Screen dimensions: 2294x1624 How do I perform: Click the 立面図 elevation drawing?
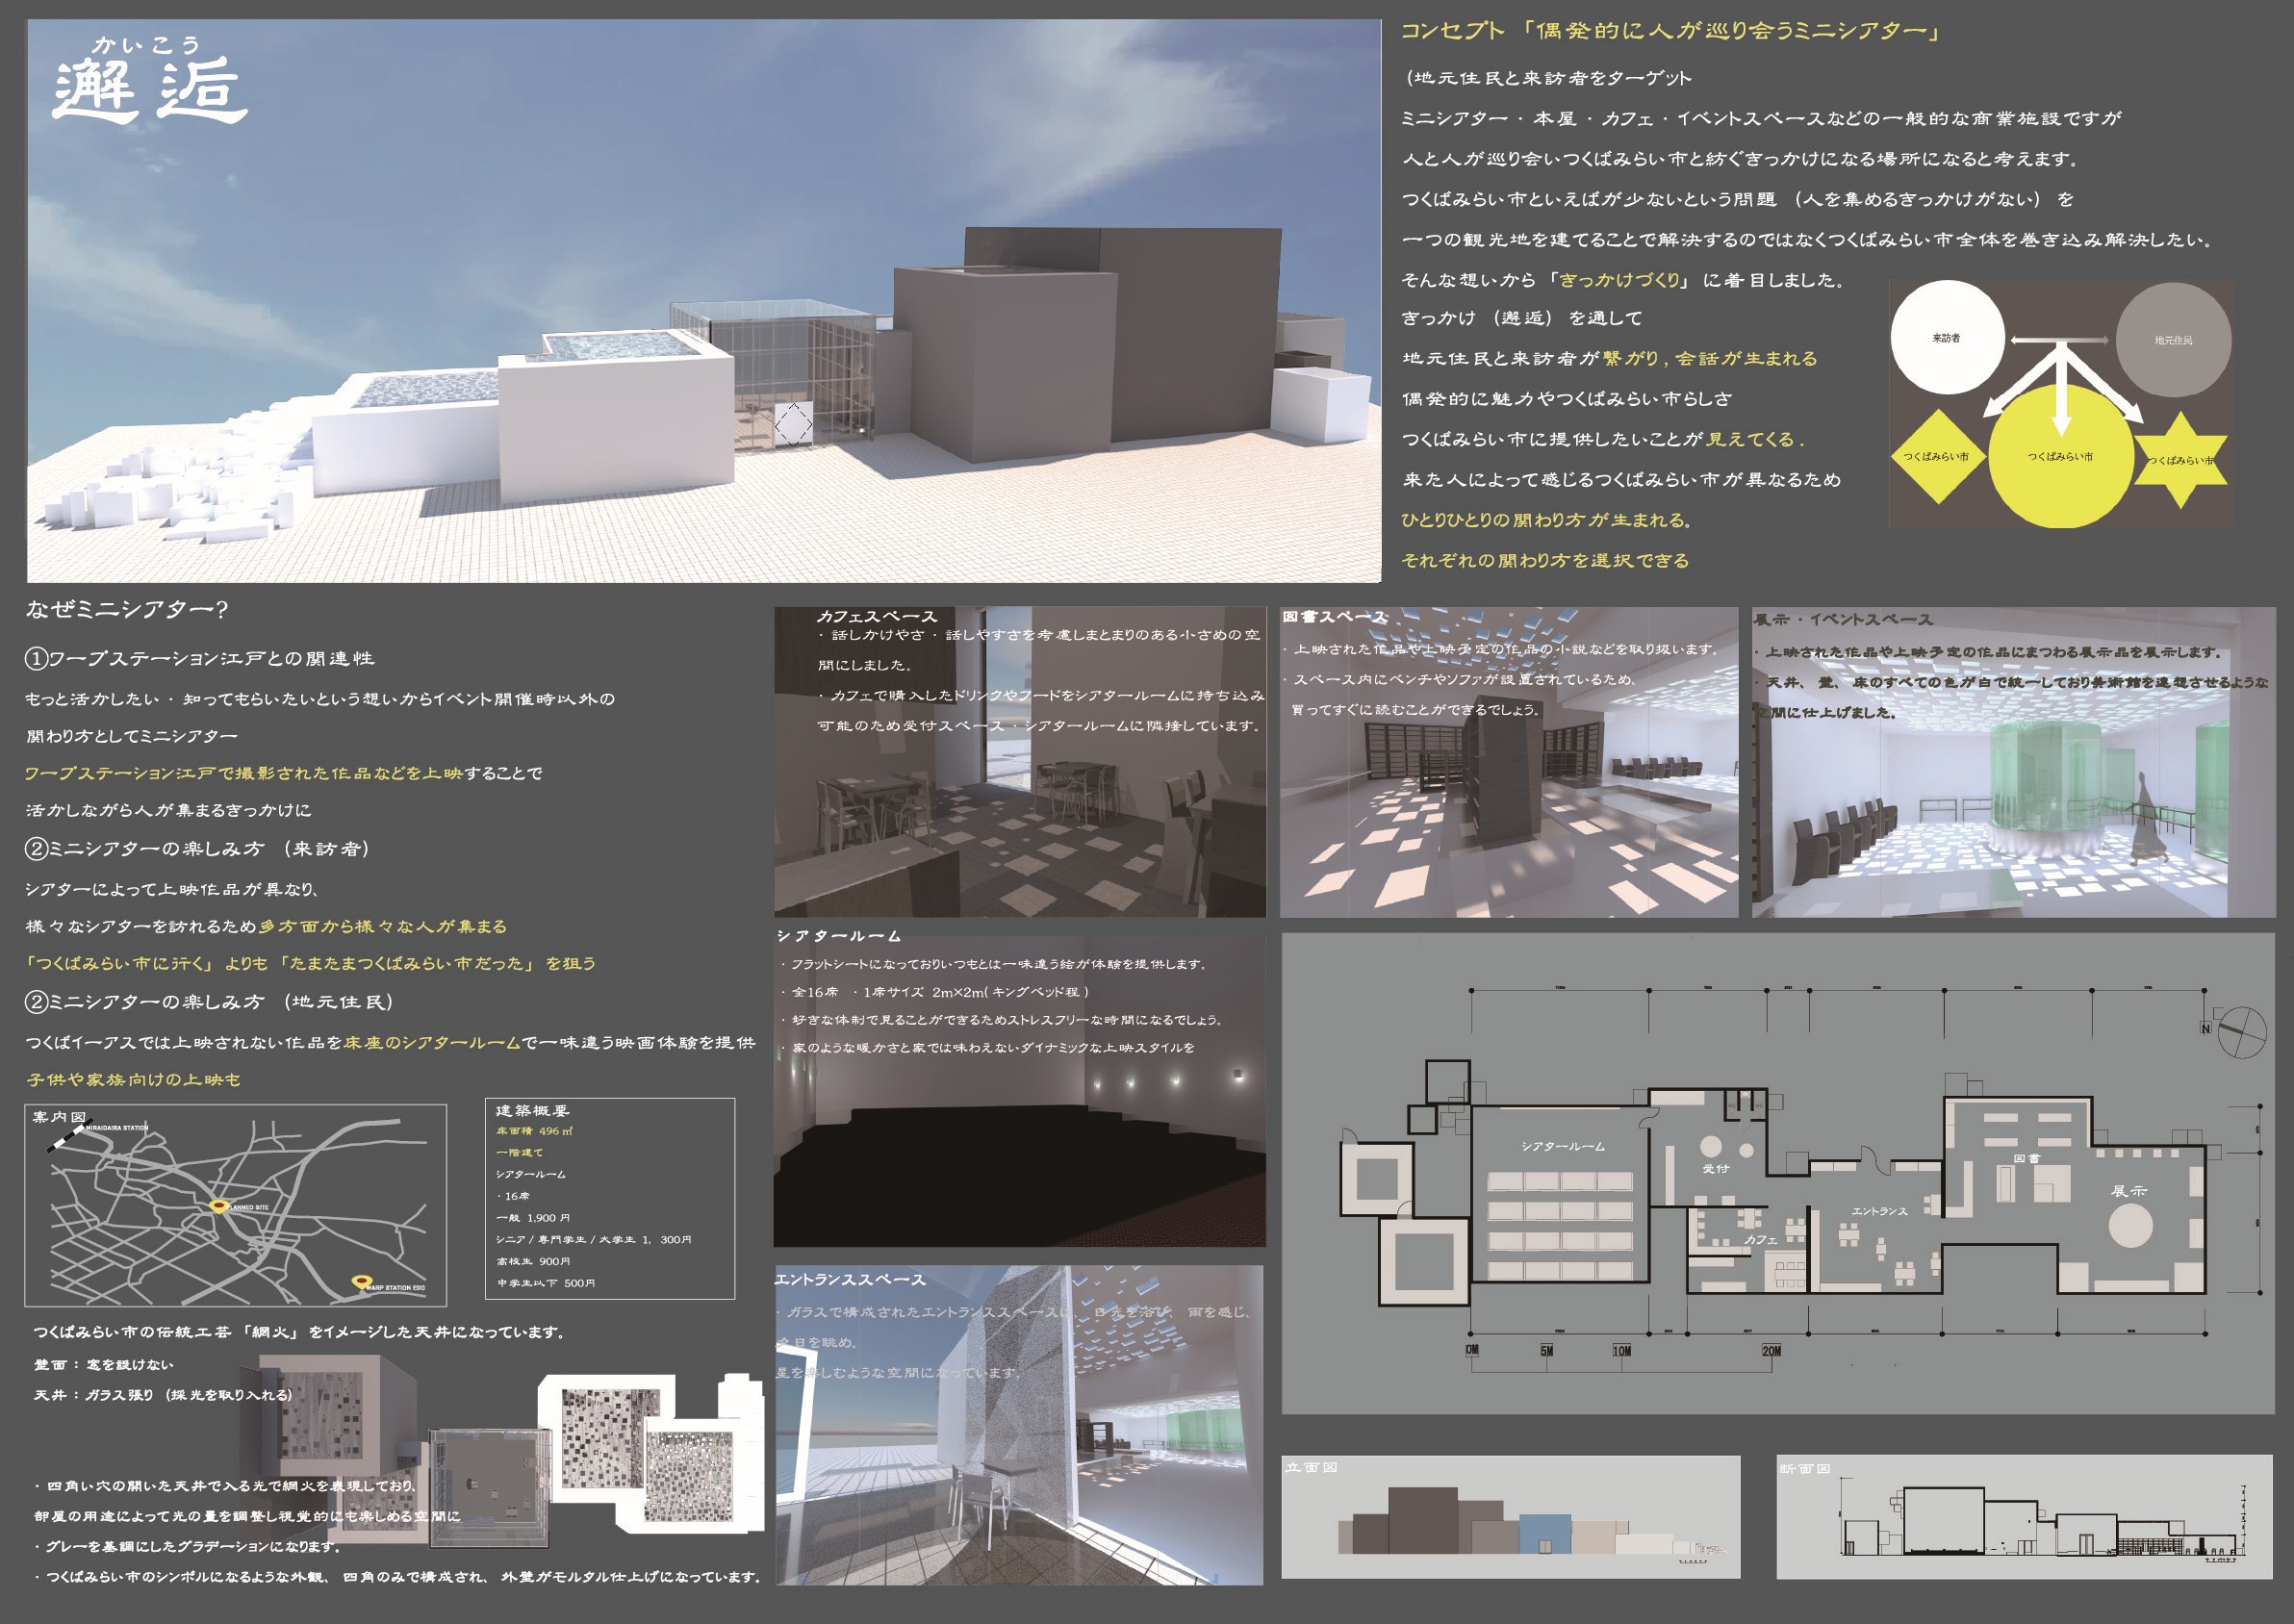click(1510, 1517)
